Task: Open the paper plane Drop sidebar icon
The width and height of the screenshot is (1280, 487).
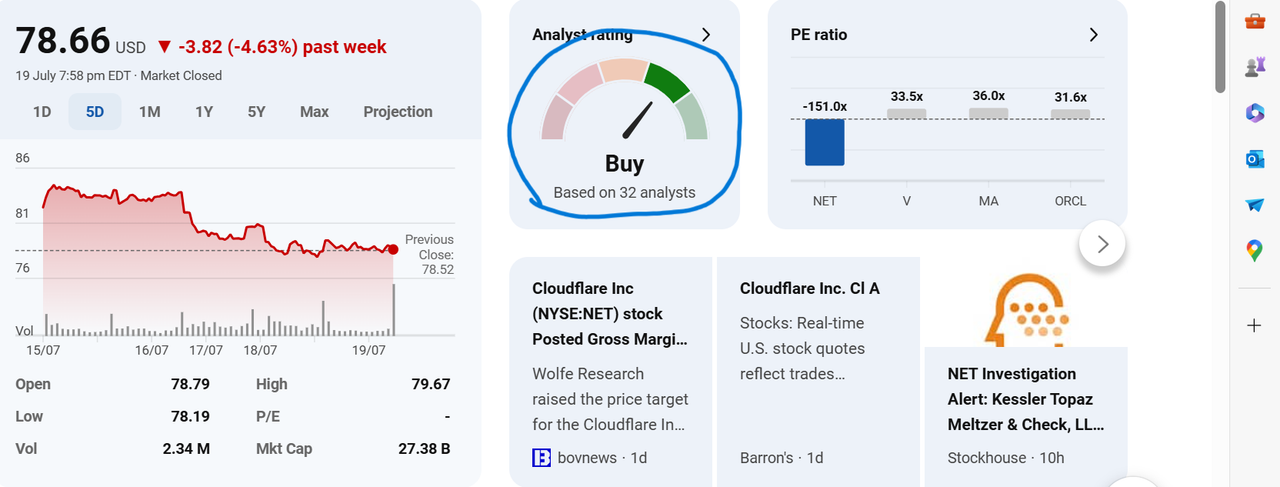Action: (x=1255, y=205)
